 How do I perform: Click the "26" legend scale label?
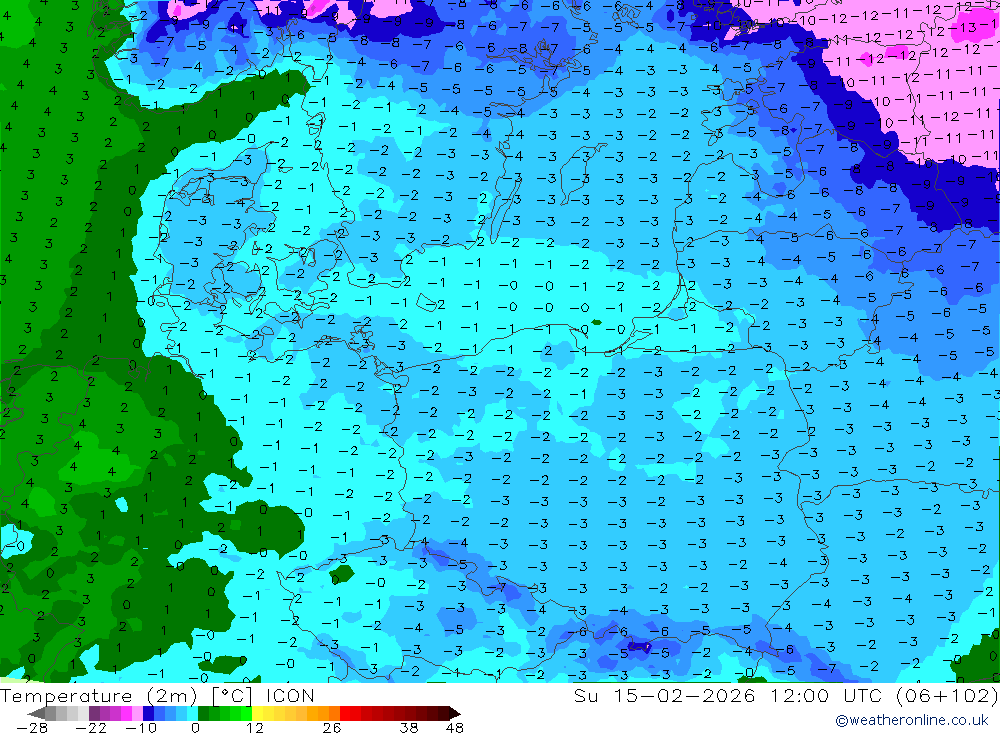click(332, 728)
